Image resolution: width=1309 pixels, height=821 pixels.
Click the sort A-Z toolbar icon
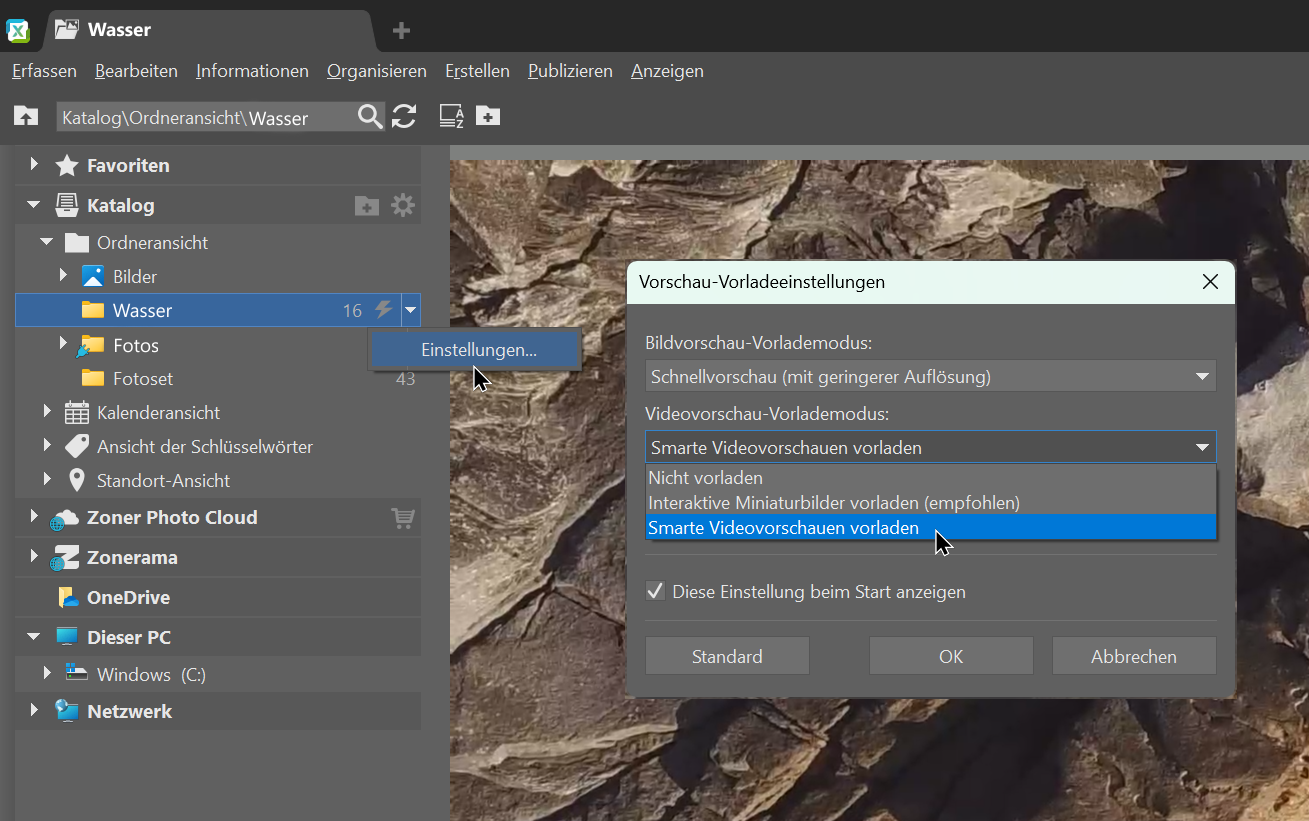point(451,116)
